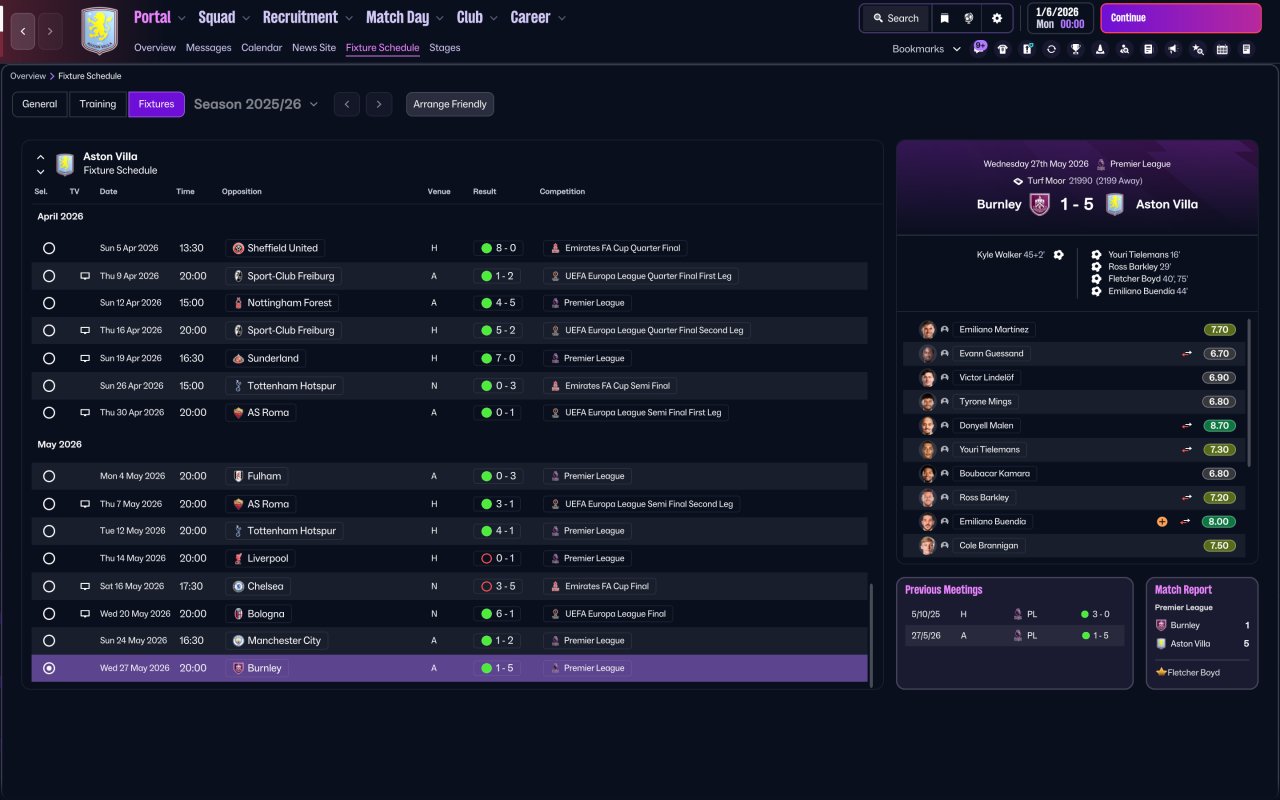
Task: Click the up arrow beside Aston Villa schedule
Action: tap(41, 157)
